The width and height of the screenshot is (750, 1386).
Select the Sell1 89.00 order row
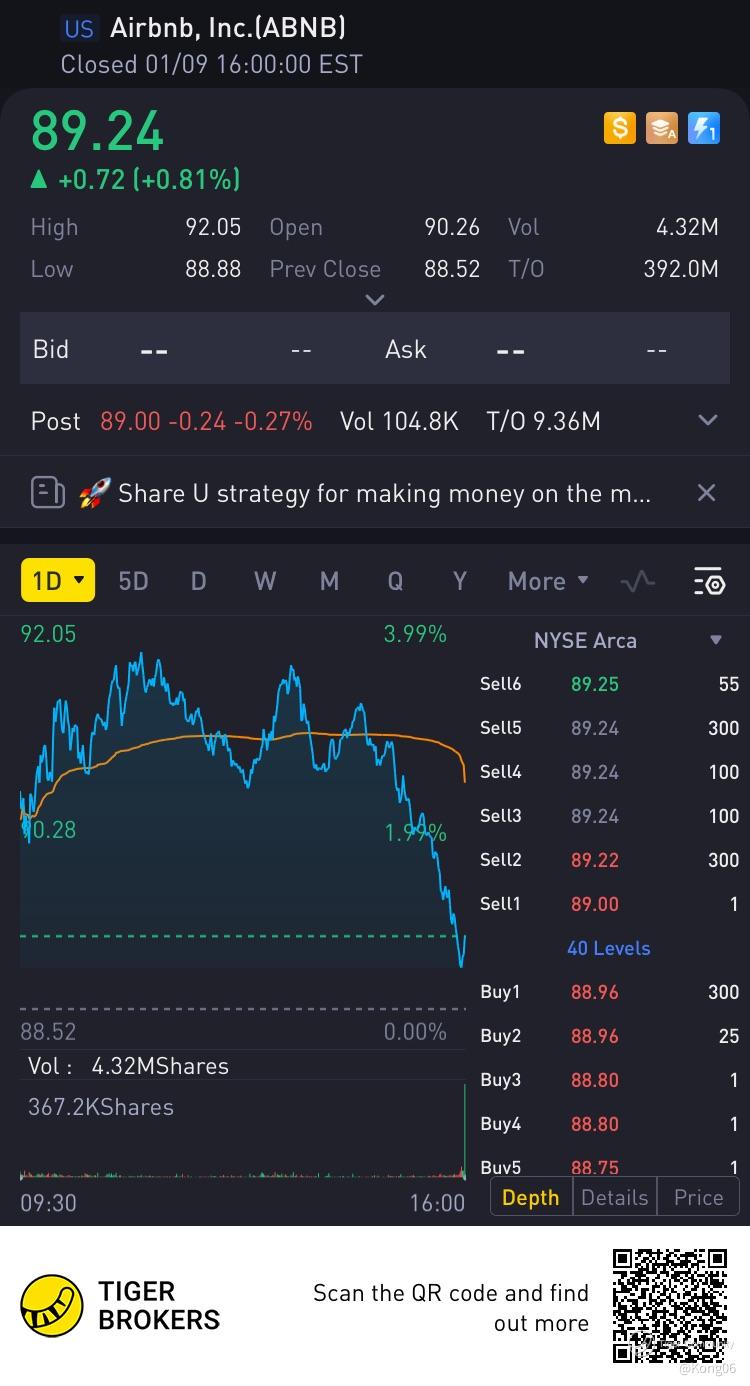[x=610, y=904]
